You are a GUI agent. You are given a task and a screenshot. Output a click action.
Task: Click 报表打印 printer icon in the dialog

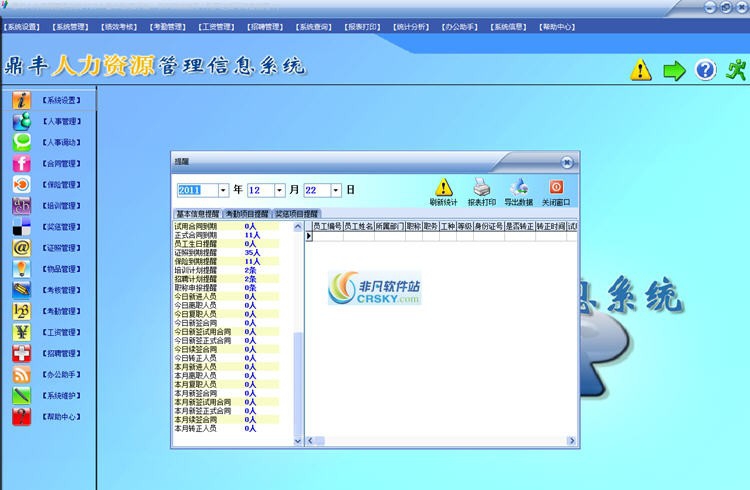[x=481, y=192]
